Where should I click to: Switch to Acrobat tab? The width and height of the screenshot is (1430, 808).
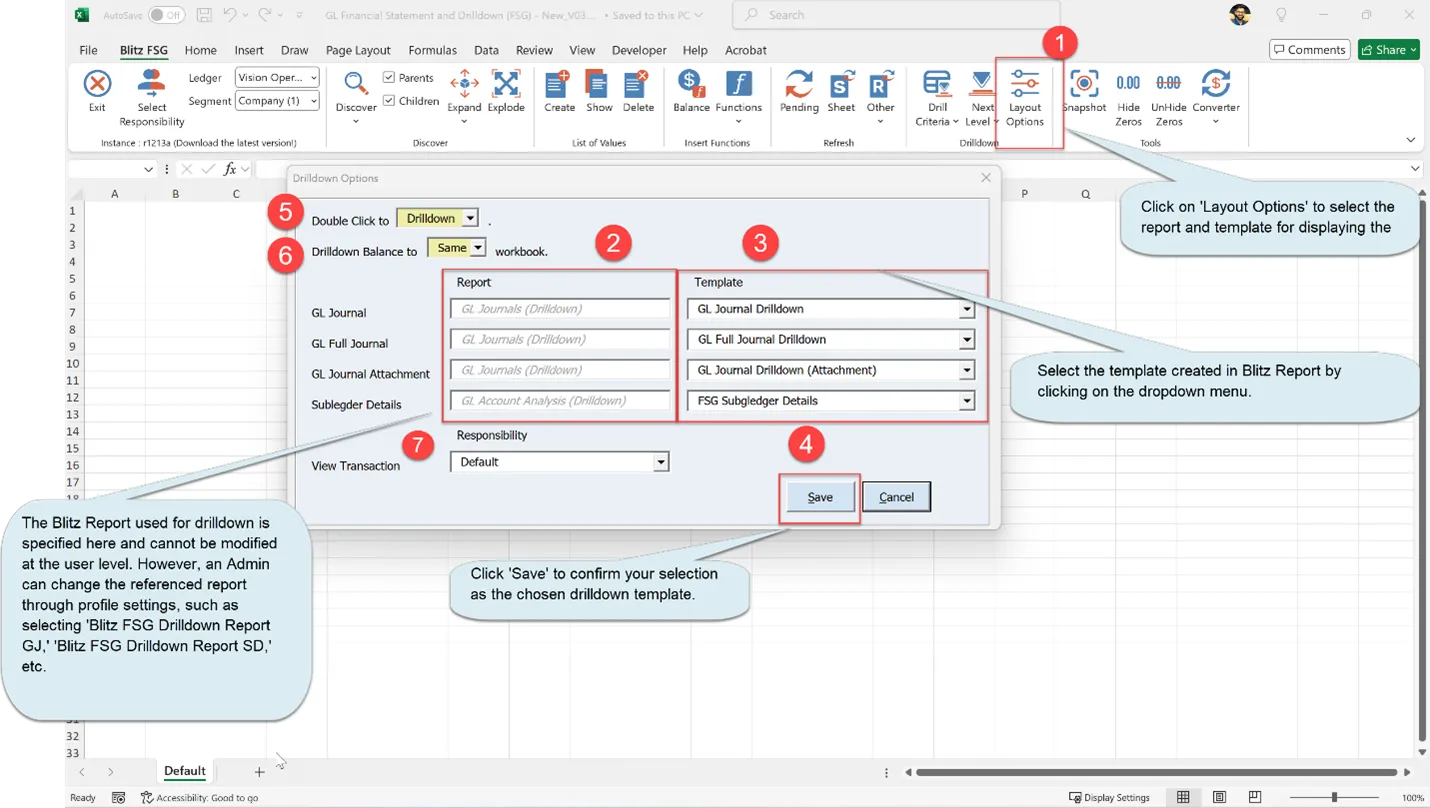point(746,50)
